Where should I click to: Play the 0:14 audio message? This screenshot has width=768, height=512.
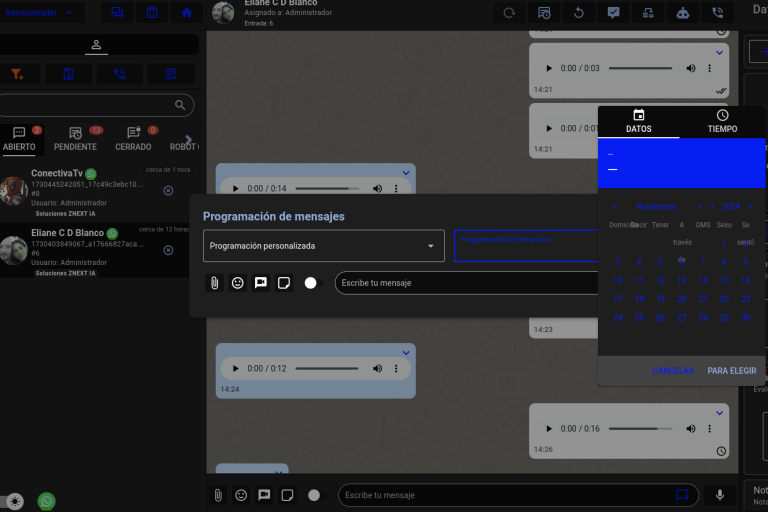pos(236,188)
